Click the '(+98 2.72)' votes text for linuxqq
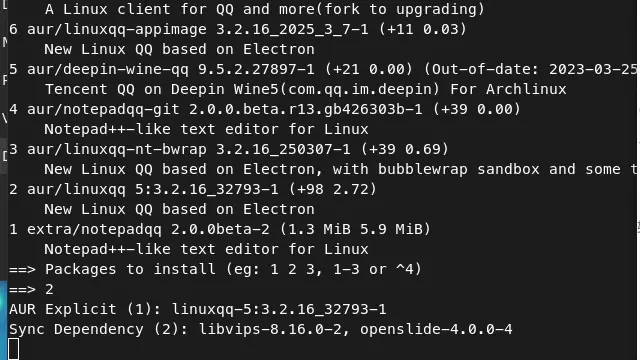 coord(332,189)
